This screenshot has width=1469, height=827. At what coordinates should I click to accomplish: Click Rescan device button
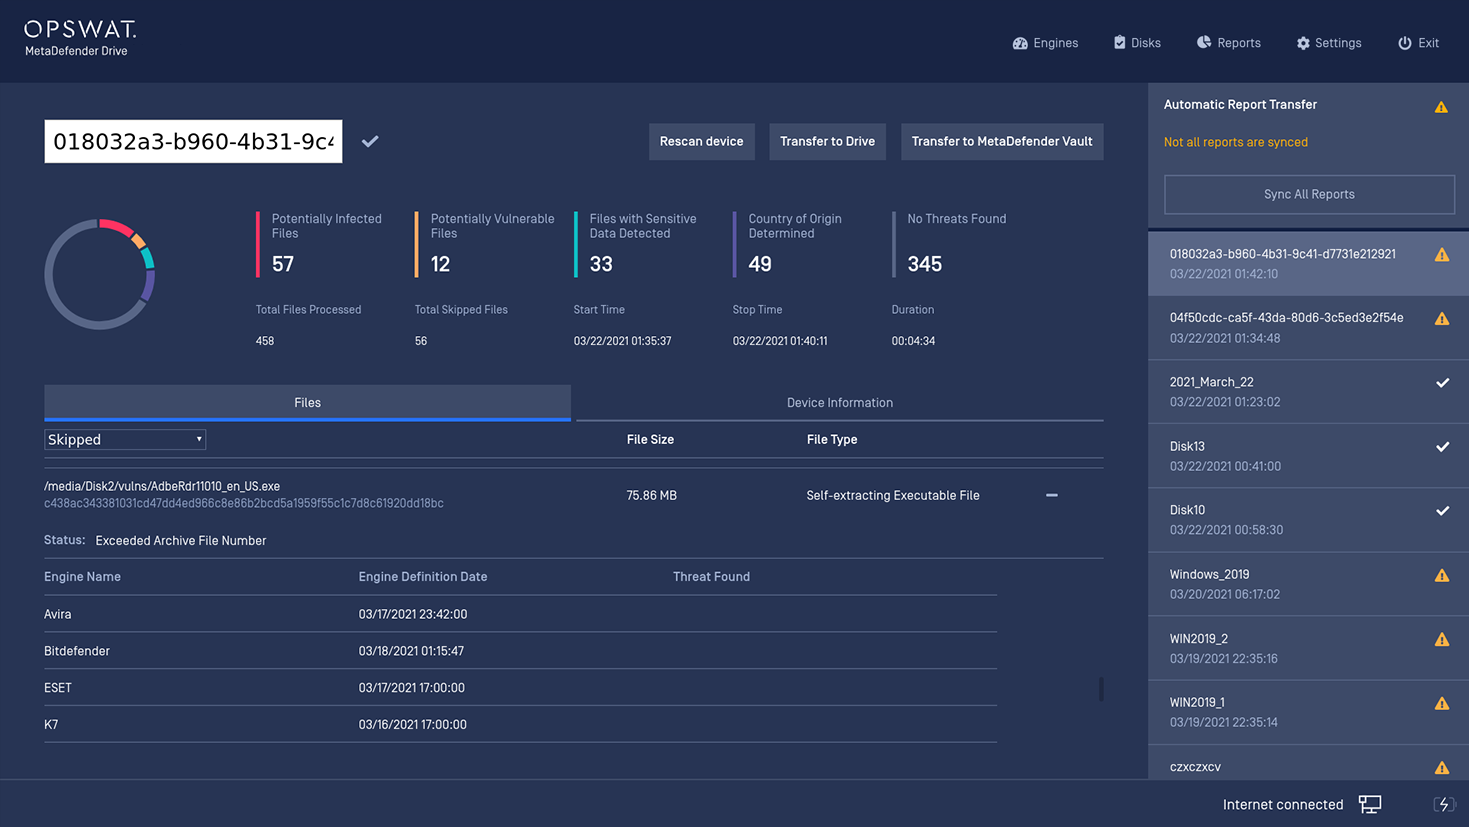pos(701,141)
